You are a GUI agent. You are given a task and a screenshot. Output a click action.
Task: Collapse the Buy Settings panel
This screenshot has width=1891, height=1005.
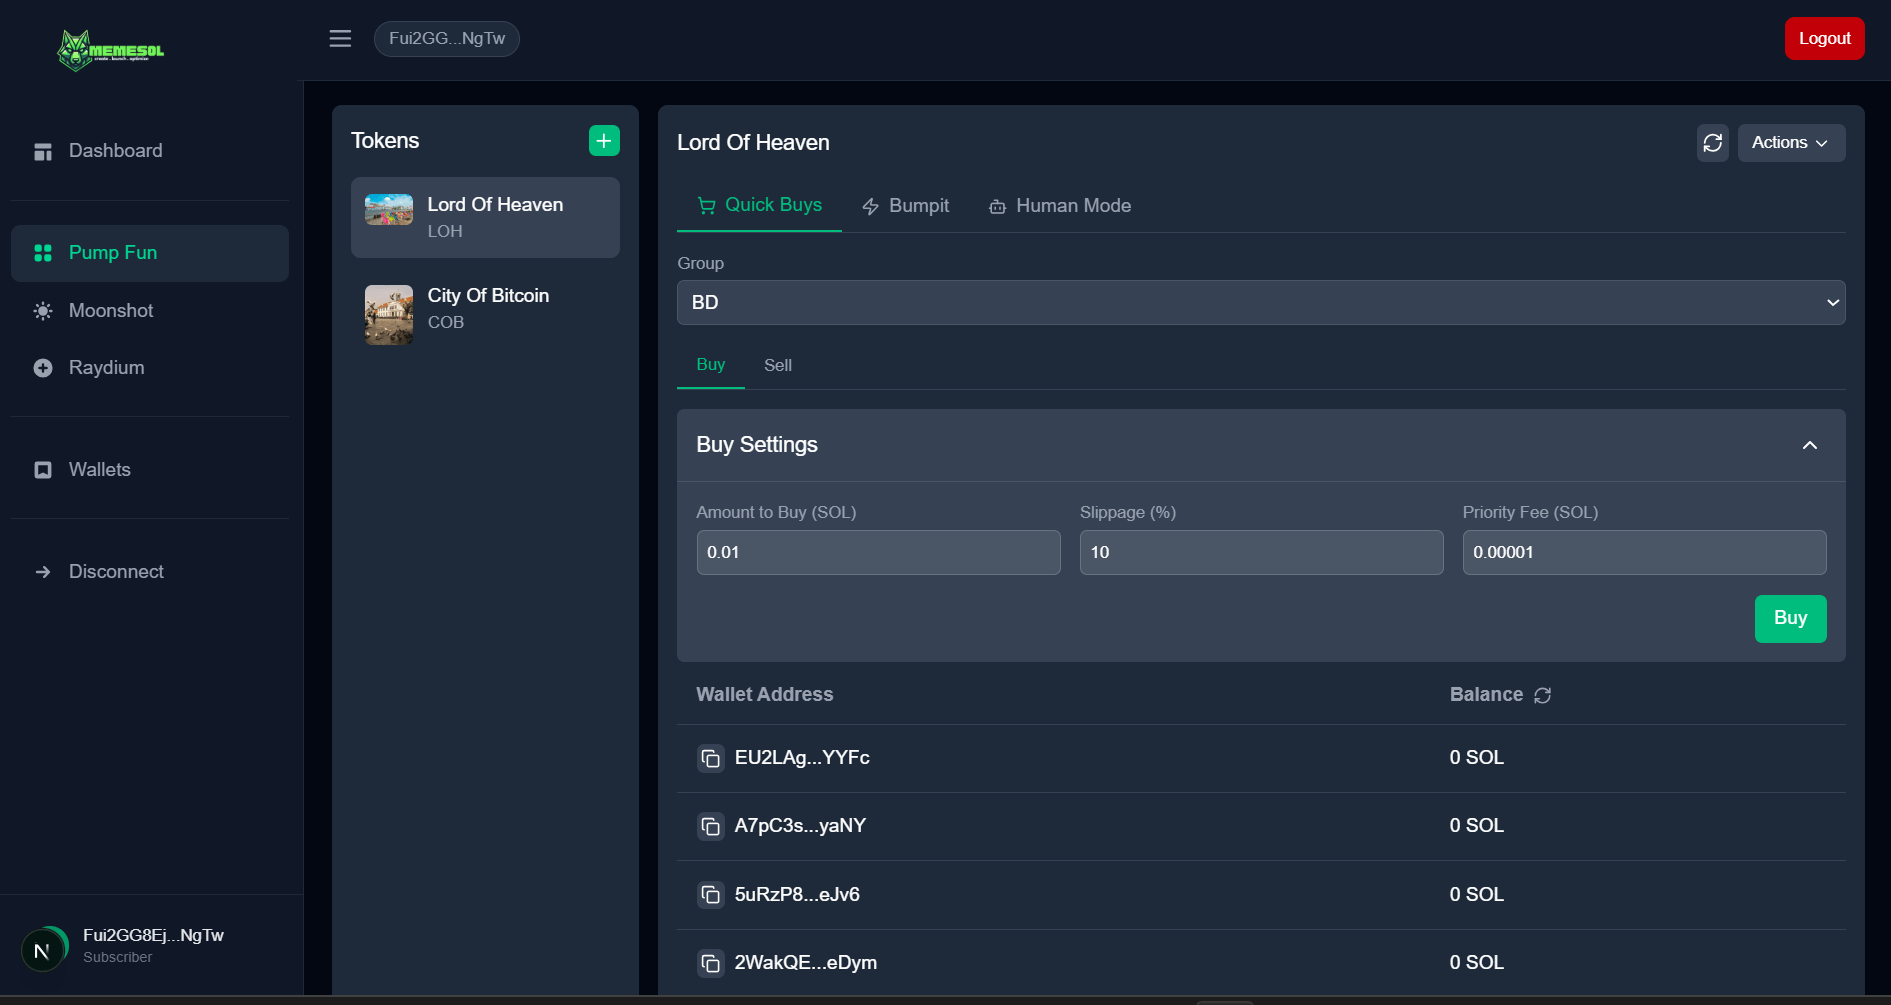[1810, 445]
